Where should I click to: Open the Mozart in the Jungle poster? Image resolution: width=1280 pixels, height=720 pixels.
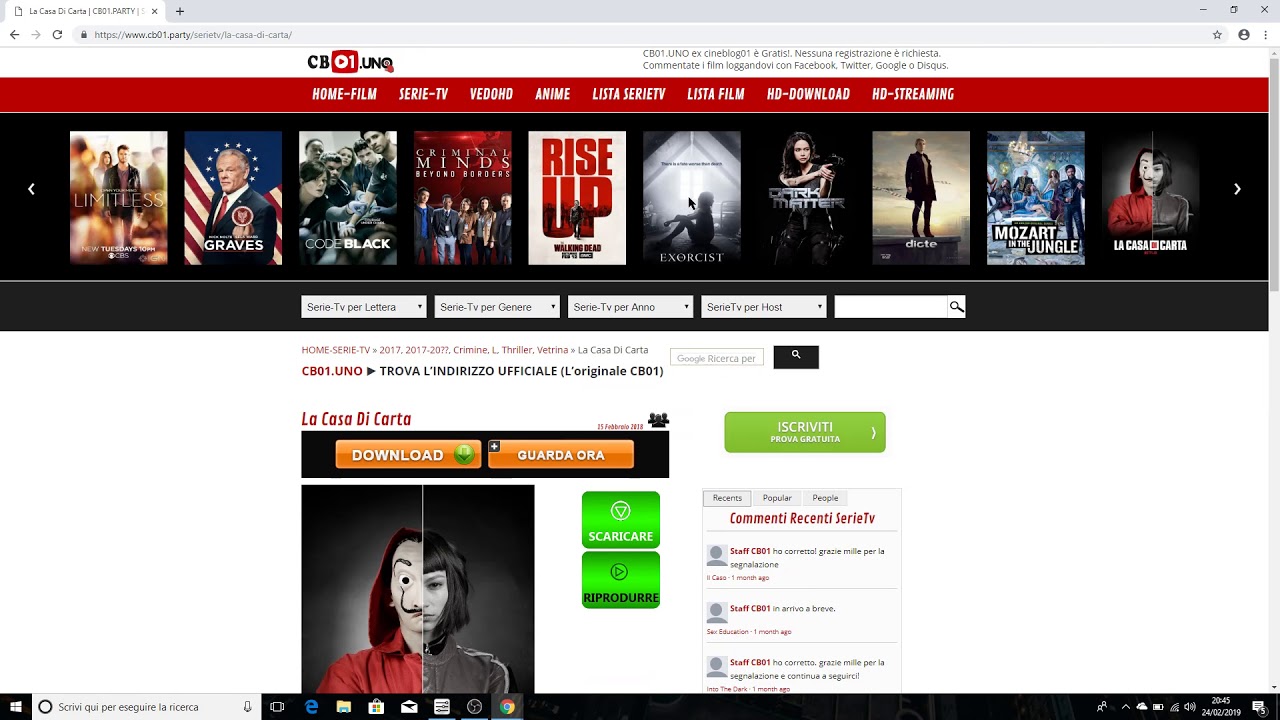tap(1036, 198)
